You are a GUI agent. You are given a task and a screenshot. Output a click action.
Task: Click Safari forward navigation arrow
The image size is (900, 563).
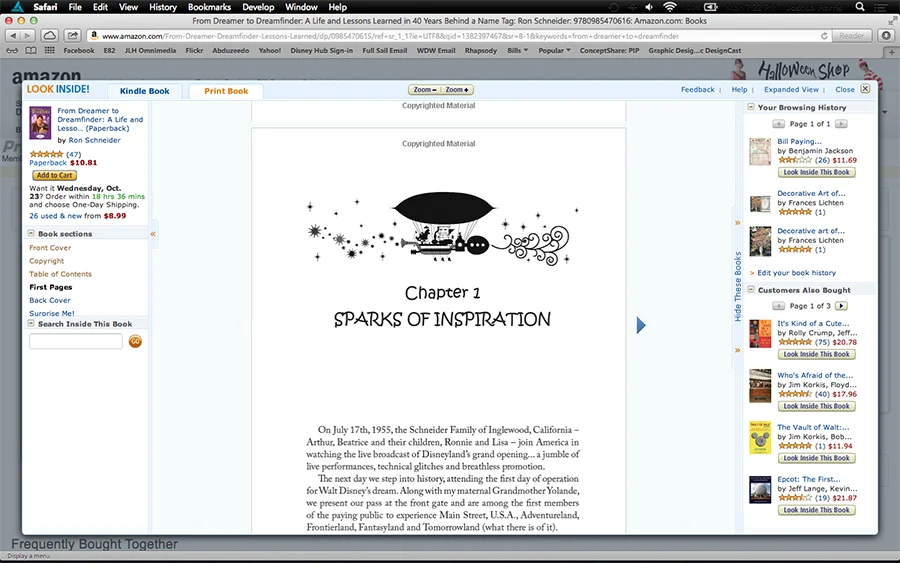point(27,36)
